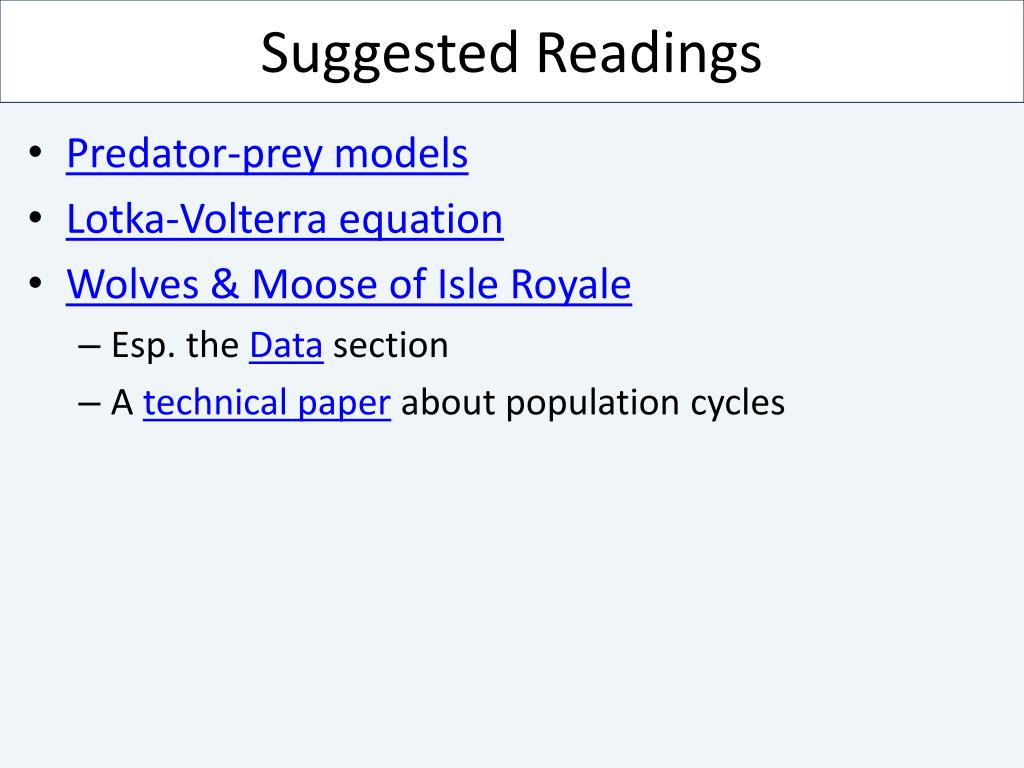Image resolution: width=1024 pixels, height=768 pixels.
Task: Click the Data hyperlink
Action: (x=286, y=345)
